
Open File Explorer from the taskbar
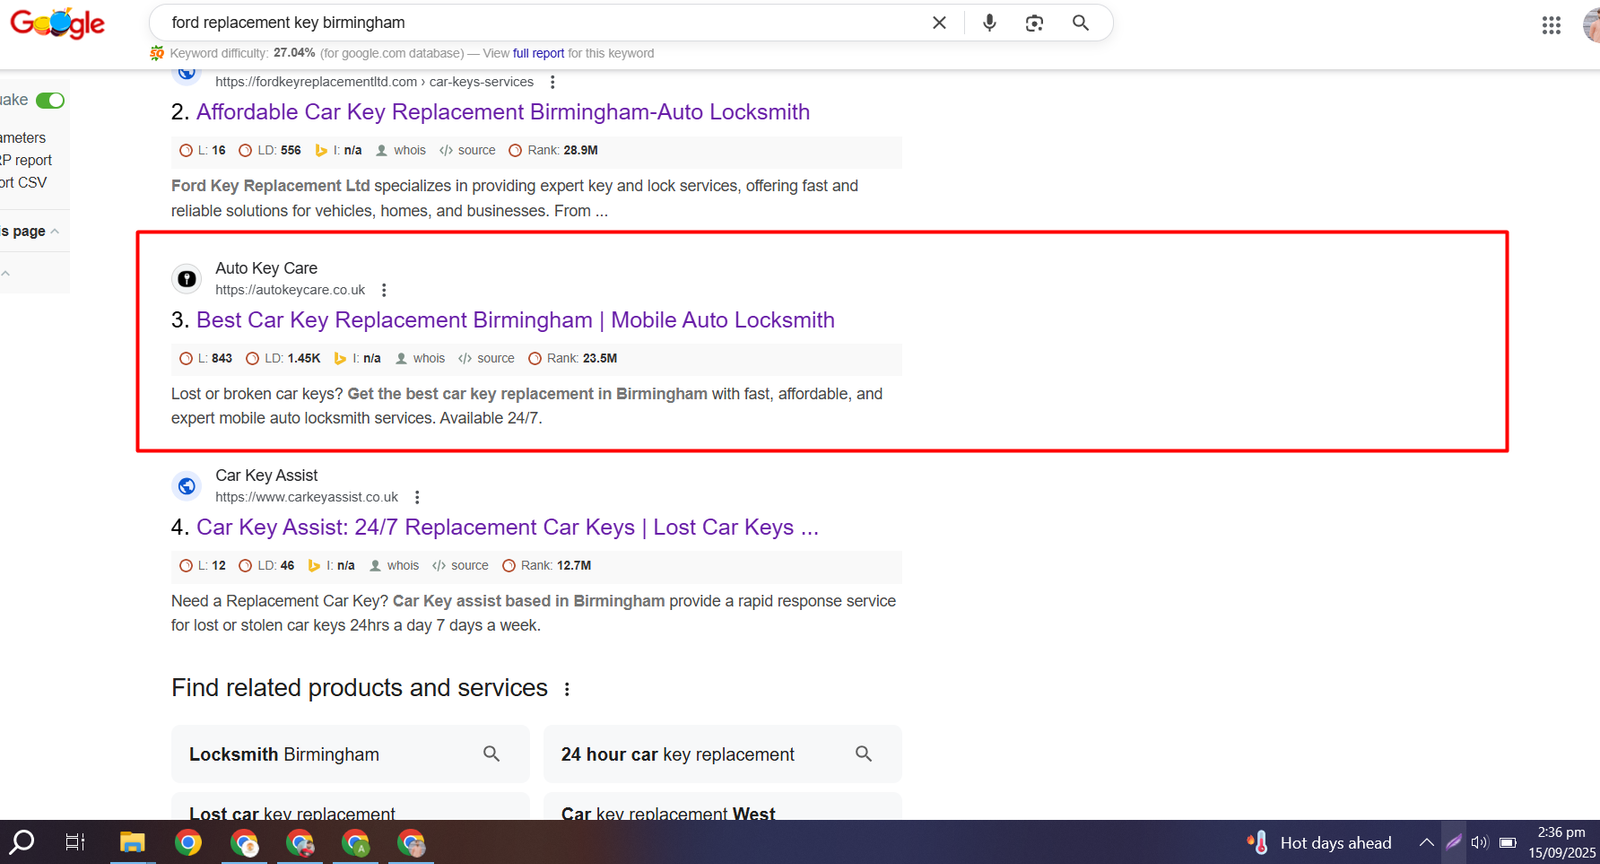(x=132, y=843)
